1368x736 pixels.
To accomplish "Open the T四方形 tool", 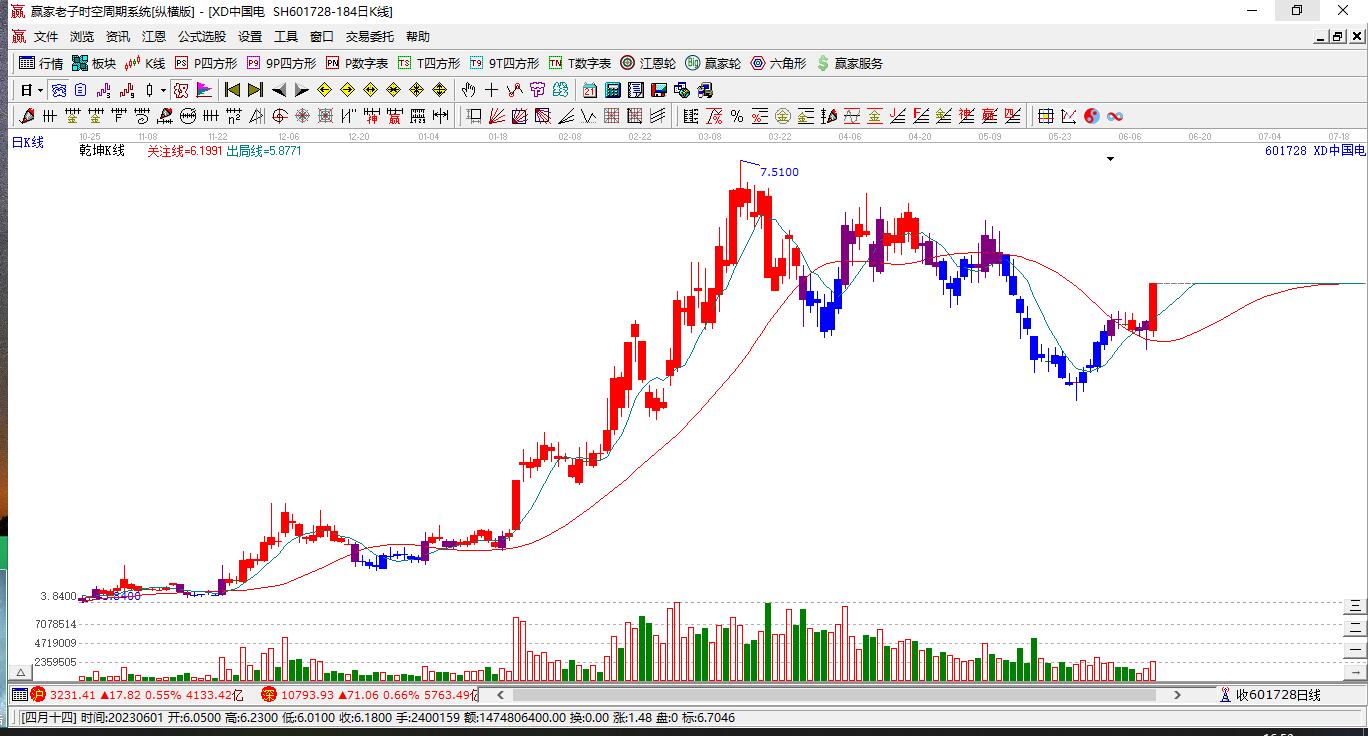I will [x=429, y=63].
